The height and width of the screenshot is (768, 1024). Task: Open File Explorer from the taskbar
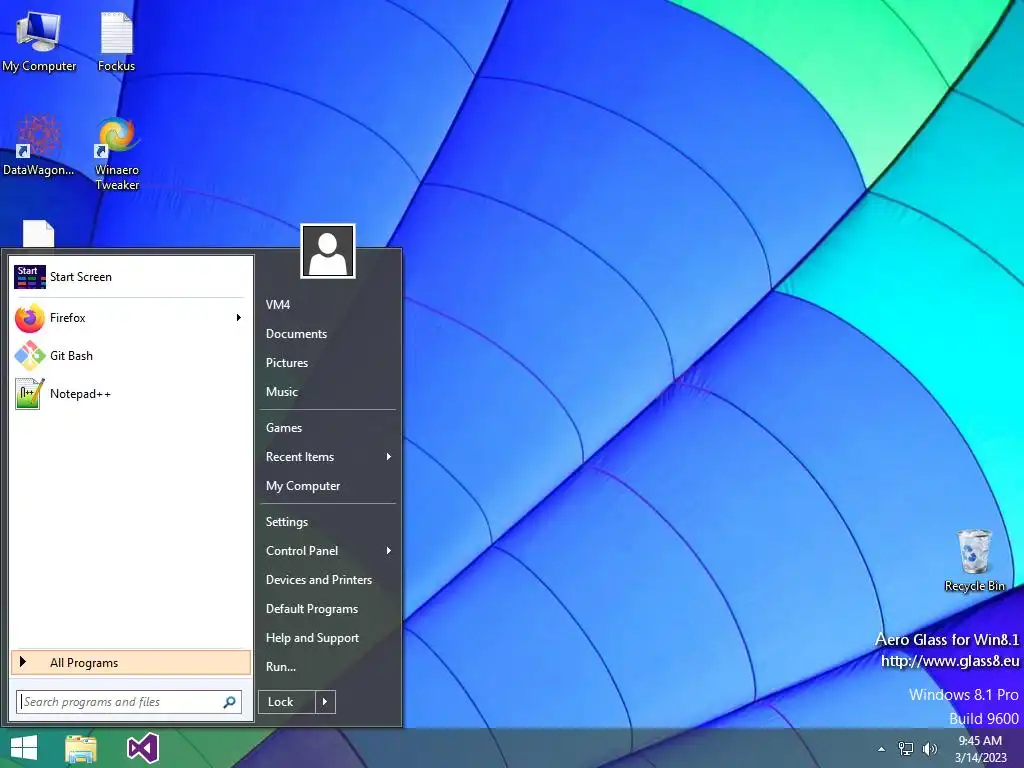coord(81,748)
